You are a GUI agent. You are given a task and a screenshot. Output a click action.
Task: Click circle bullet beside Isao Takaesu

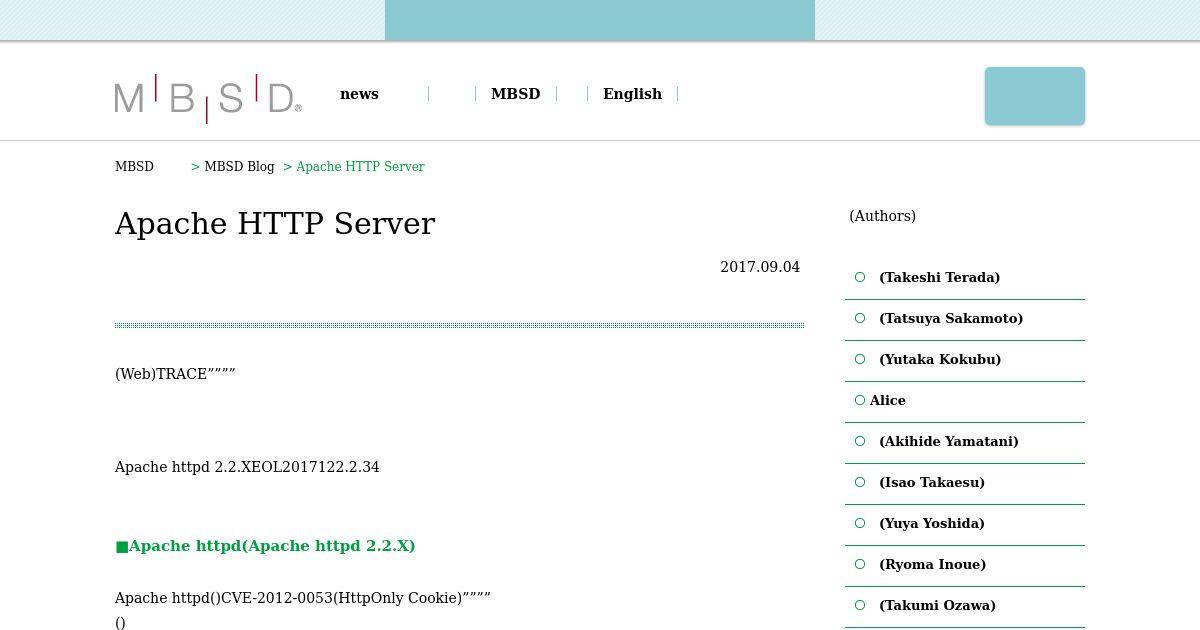860,482
